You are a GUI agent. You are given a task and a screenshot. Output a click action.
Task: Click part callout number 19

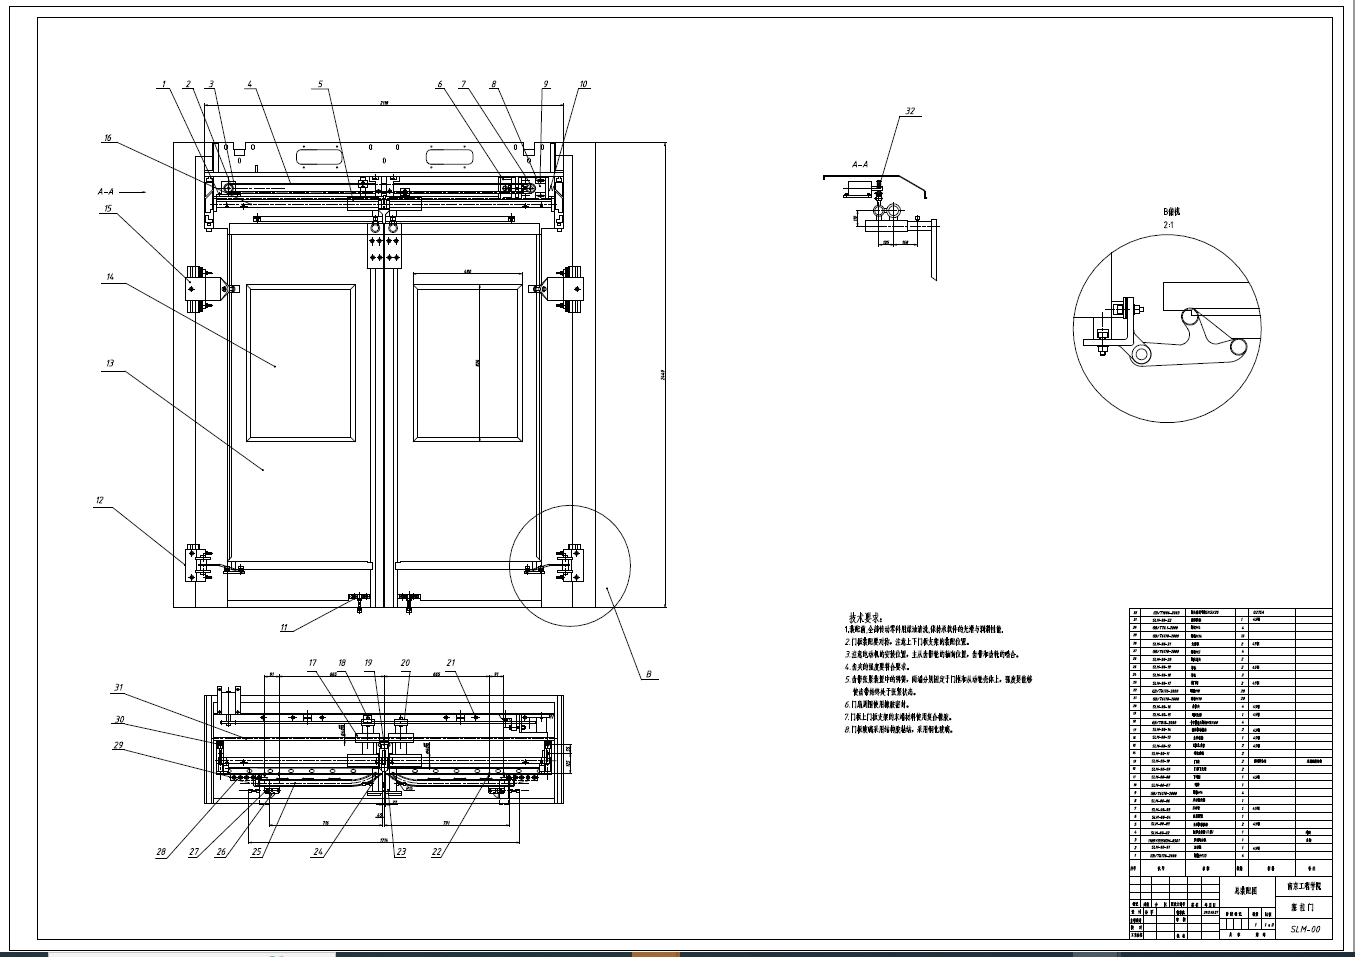pos(368,662)
